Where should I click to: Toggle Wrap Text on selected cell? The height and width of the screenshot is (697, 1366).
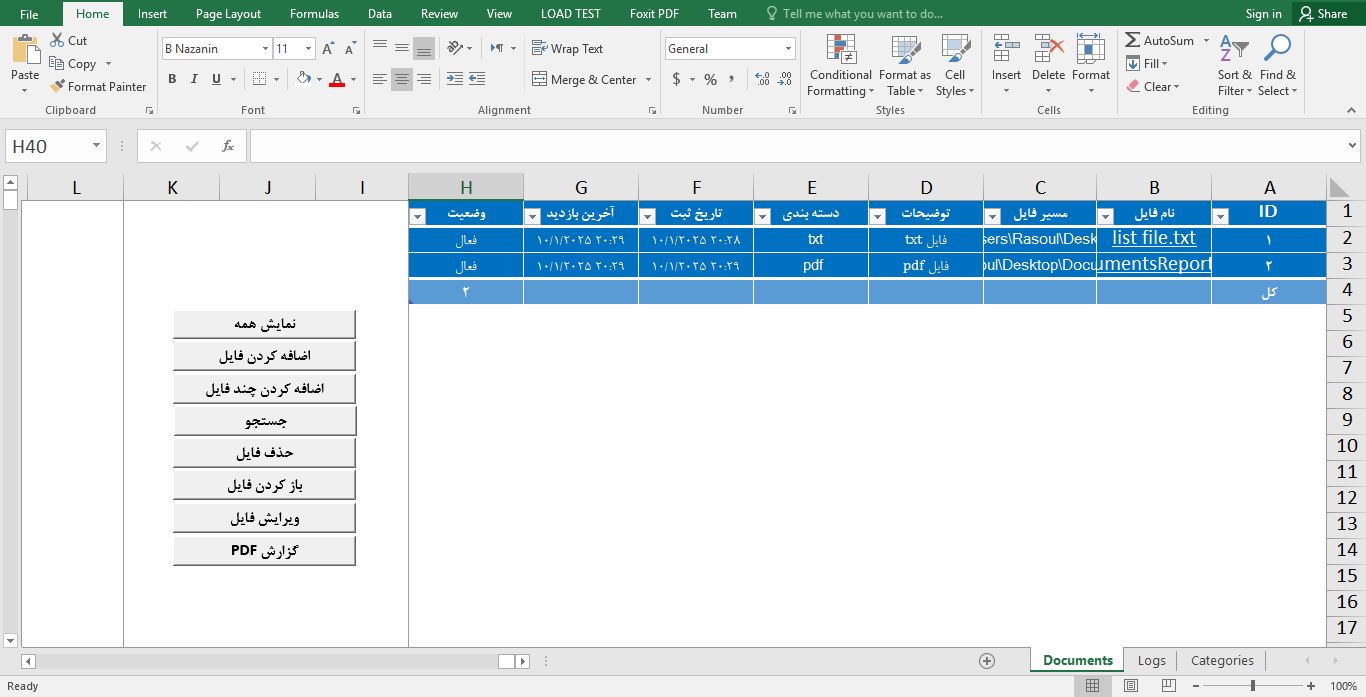(x=567, y=48)
